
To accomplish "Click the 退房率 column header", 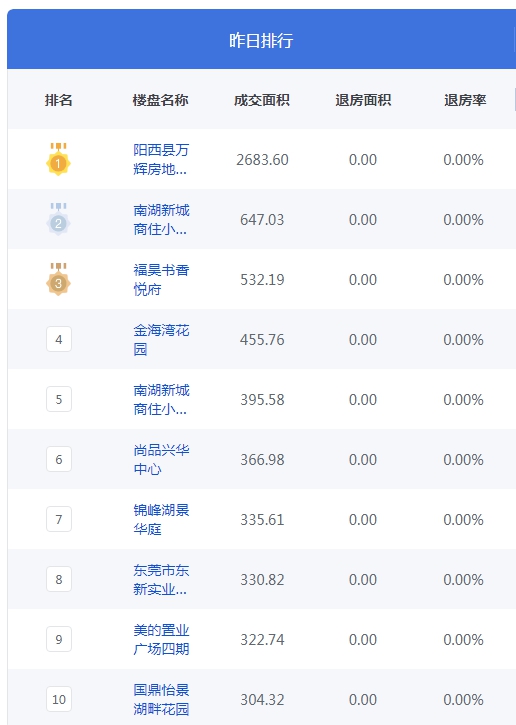I will coord(465,100).
